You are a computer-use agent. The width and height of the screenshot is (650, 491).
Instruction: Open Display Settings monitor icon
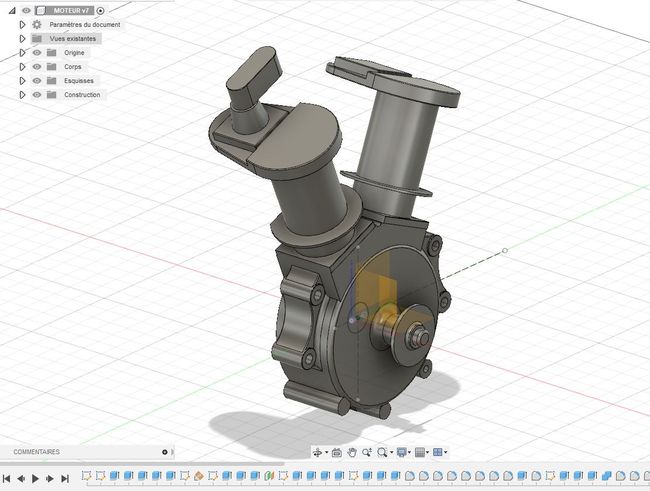pyautogui.click(x=401, y=452)
